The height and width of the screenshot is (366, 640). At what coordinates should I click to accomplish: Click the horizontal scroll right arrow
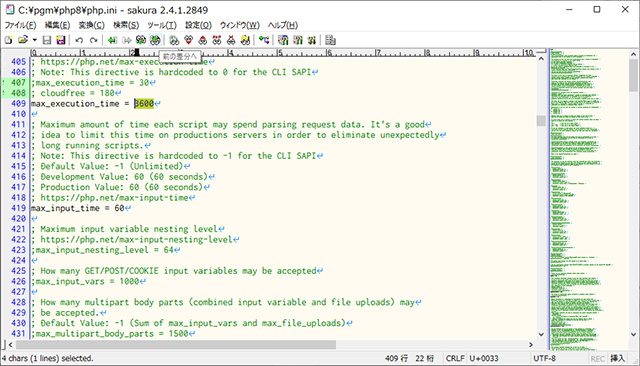pyautogui.click(x=531, y=345)
